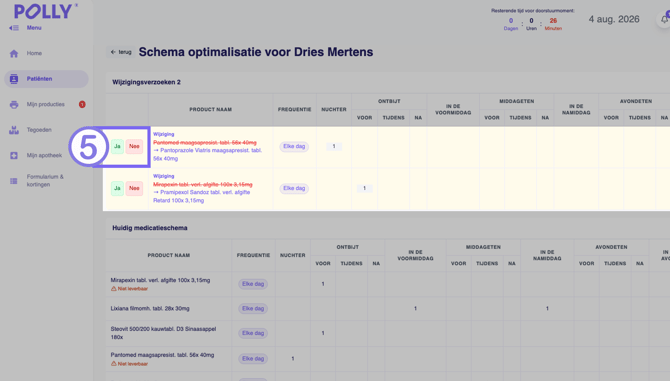Image resolution: width=670 pixels, height=381 pixels.
Task: Accept the Pantomed change with Ja
Action: tap(117, 147)
